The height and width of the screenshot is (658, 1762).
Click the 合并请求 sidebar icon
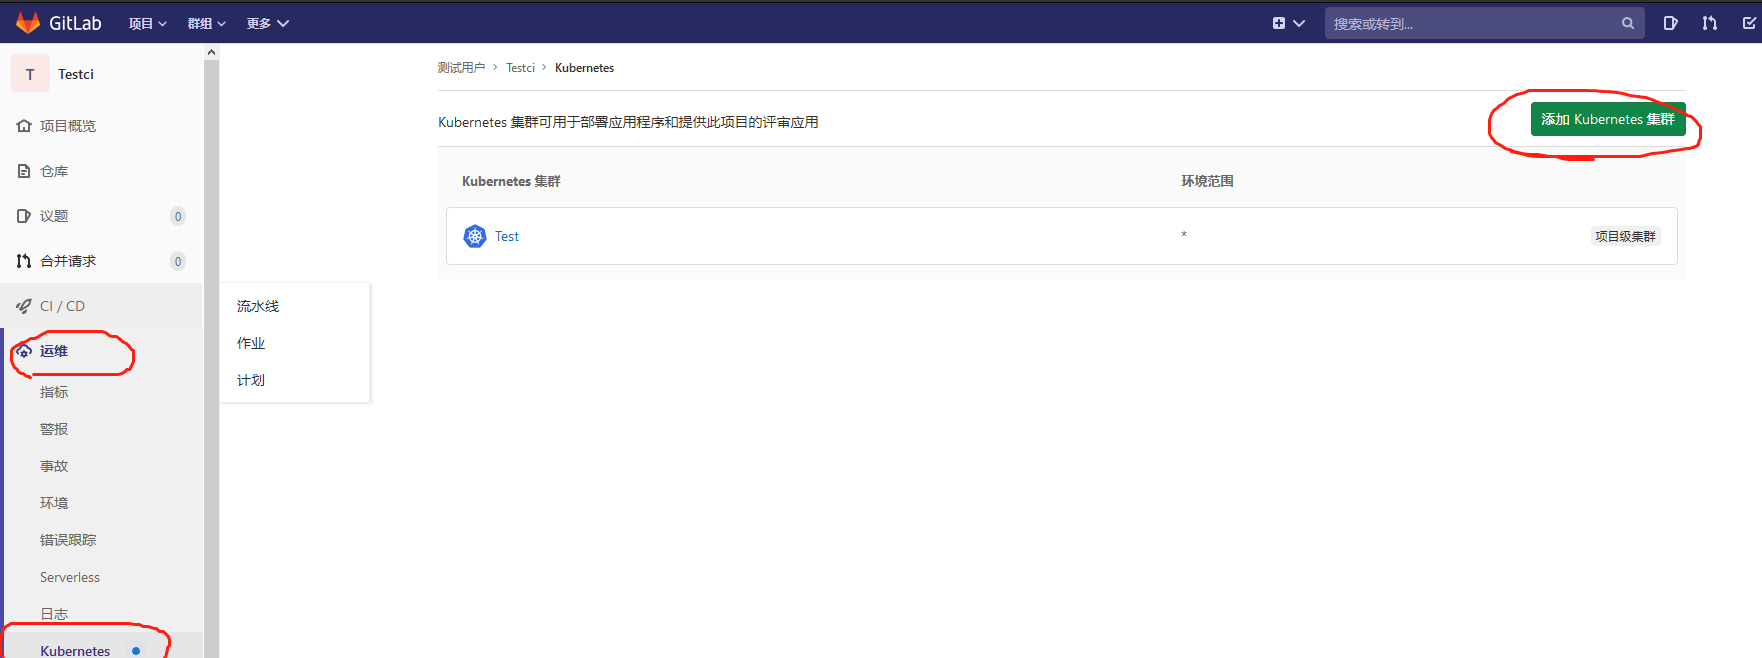[24, 261]
